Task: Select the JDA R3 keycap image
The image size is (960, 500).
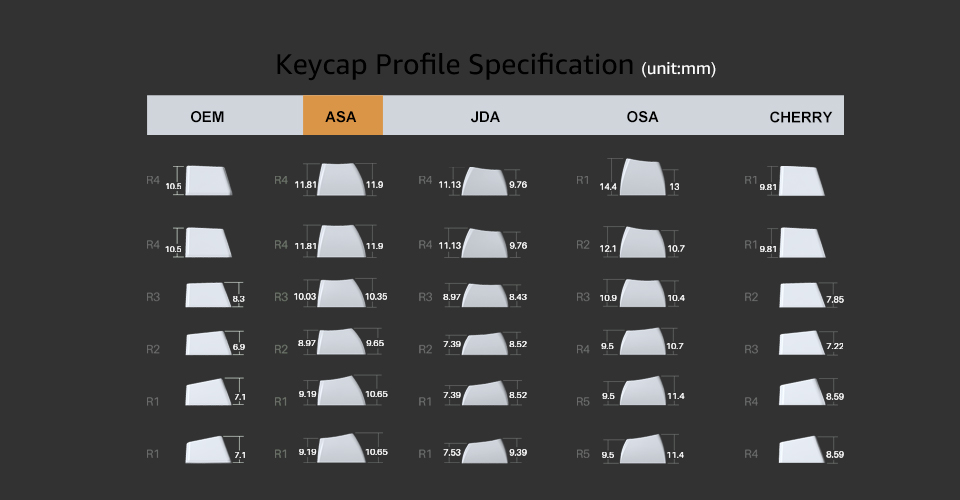Action: [486, 296]
